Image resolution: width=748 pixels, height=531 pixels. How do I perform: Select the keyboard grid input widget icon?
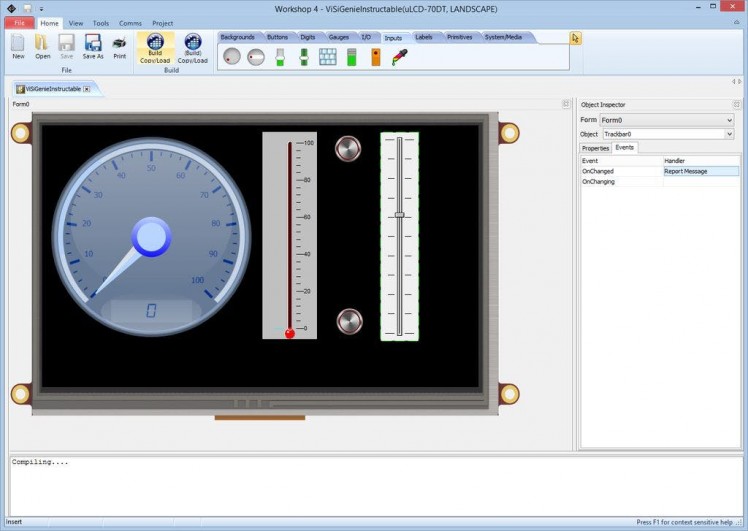point(327,57)
